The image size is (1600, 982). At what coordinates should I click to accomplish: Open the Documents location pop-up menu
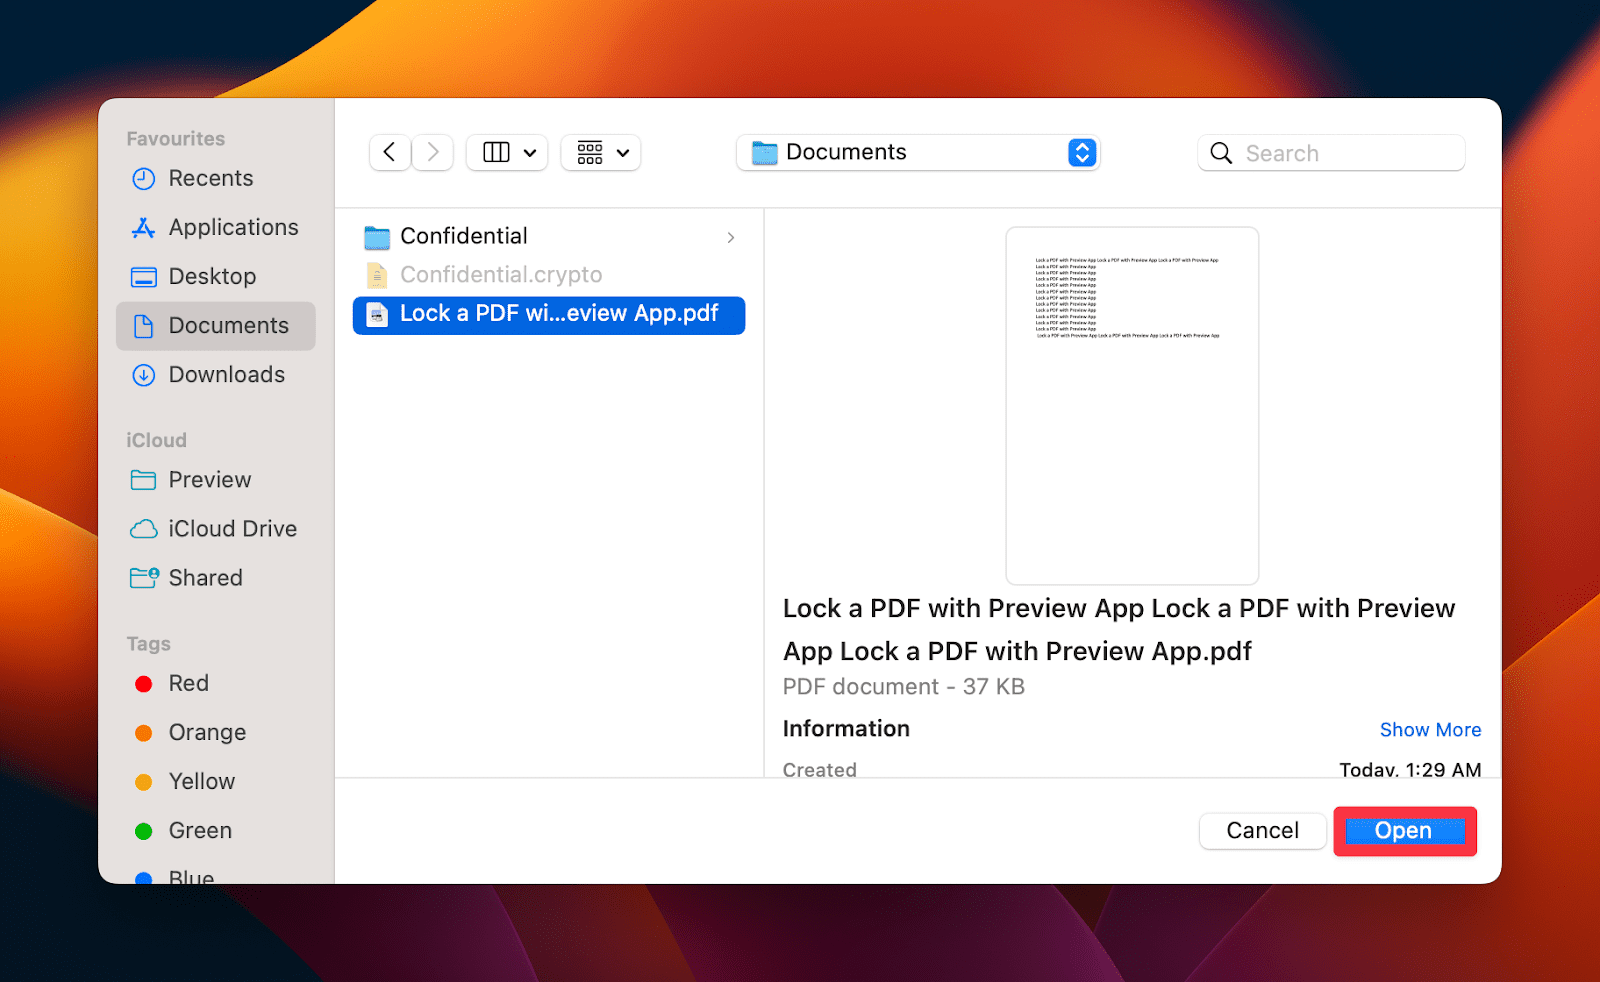pyautogui.click(x=918, y=152)
